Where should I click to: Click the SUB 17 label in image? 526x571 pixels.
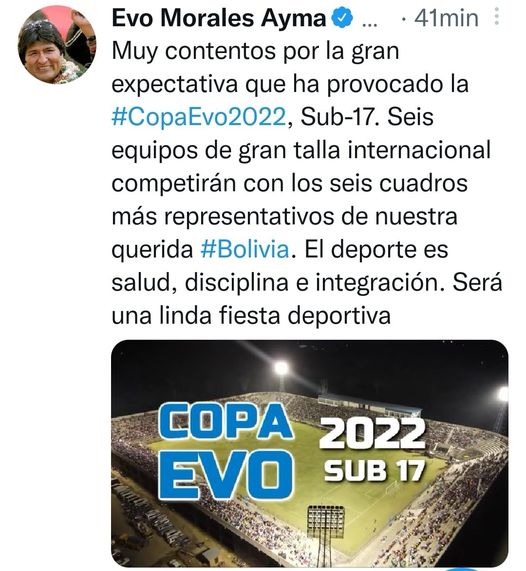tap(374, 470)
